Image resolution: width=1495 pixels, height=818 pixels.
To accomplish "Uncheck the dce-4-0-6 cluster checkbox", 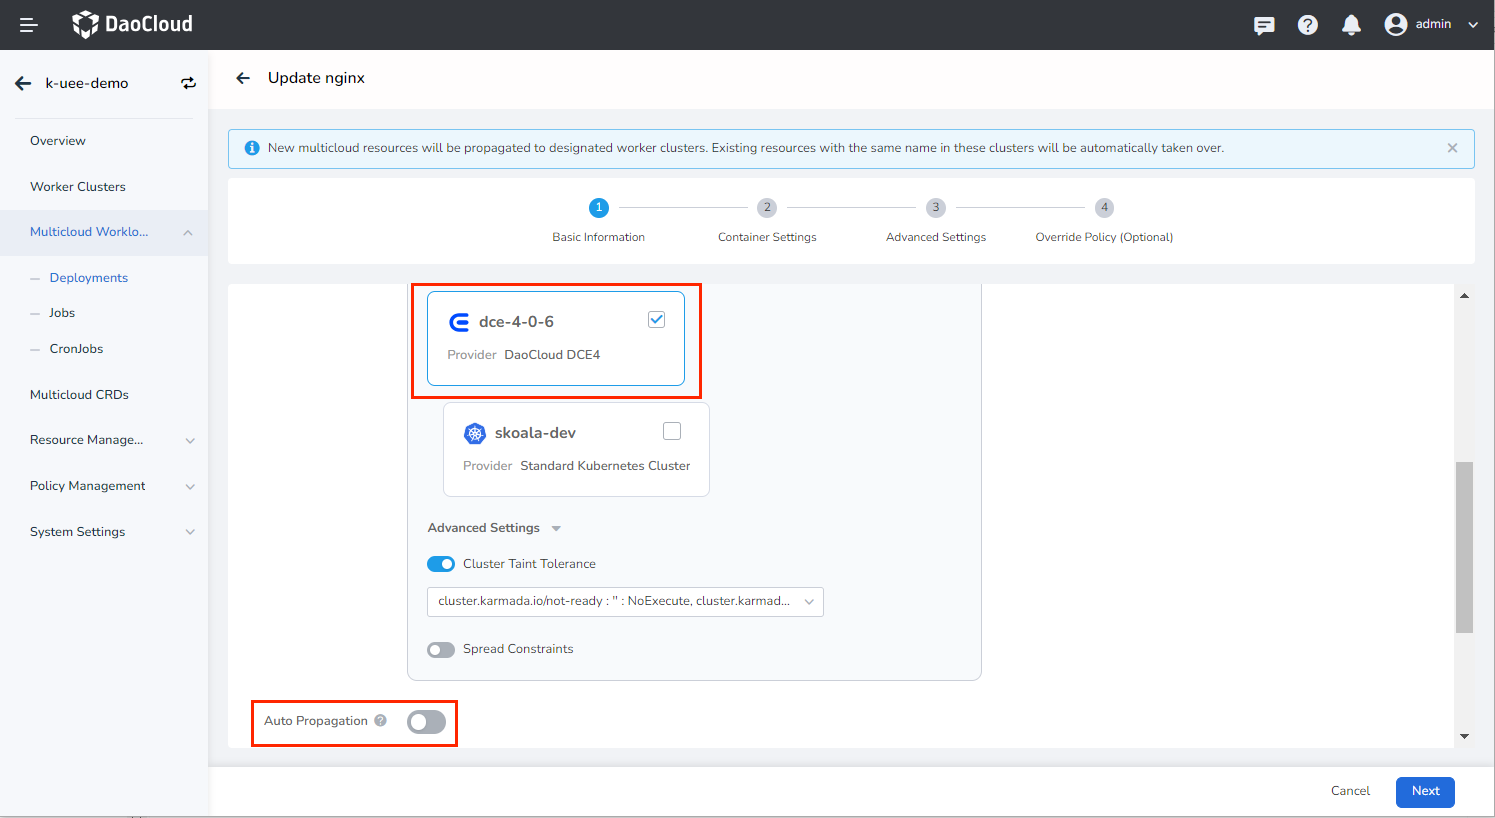I will click(656, 320).
